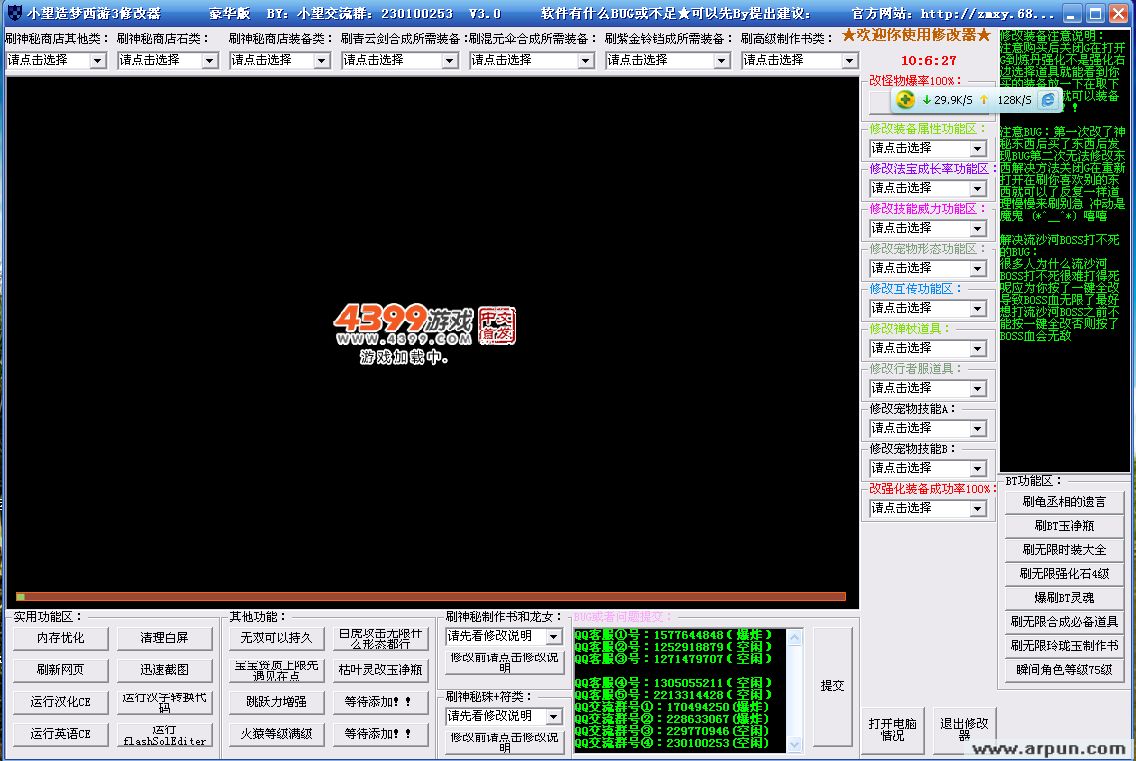This screenshot has width=1136, height=761.
Task: Click 修改前请点击修改说明 under 刷神秘珠+符类
Action: tap(504, 742)
